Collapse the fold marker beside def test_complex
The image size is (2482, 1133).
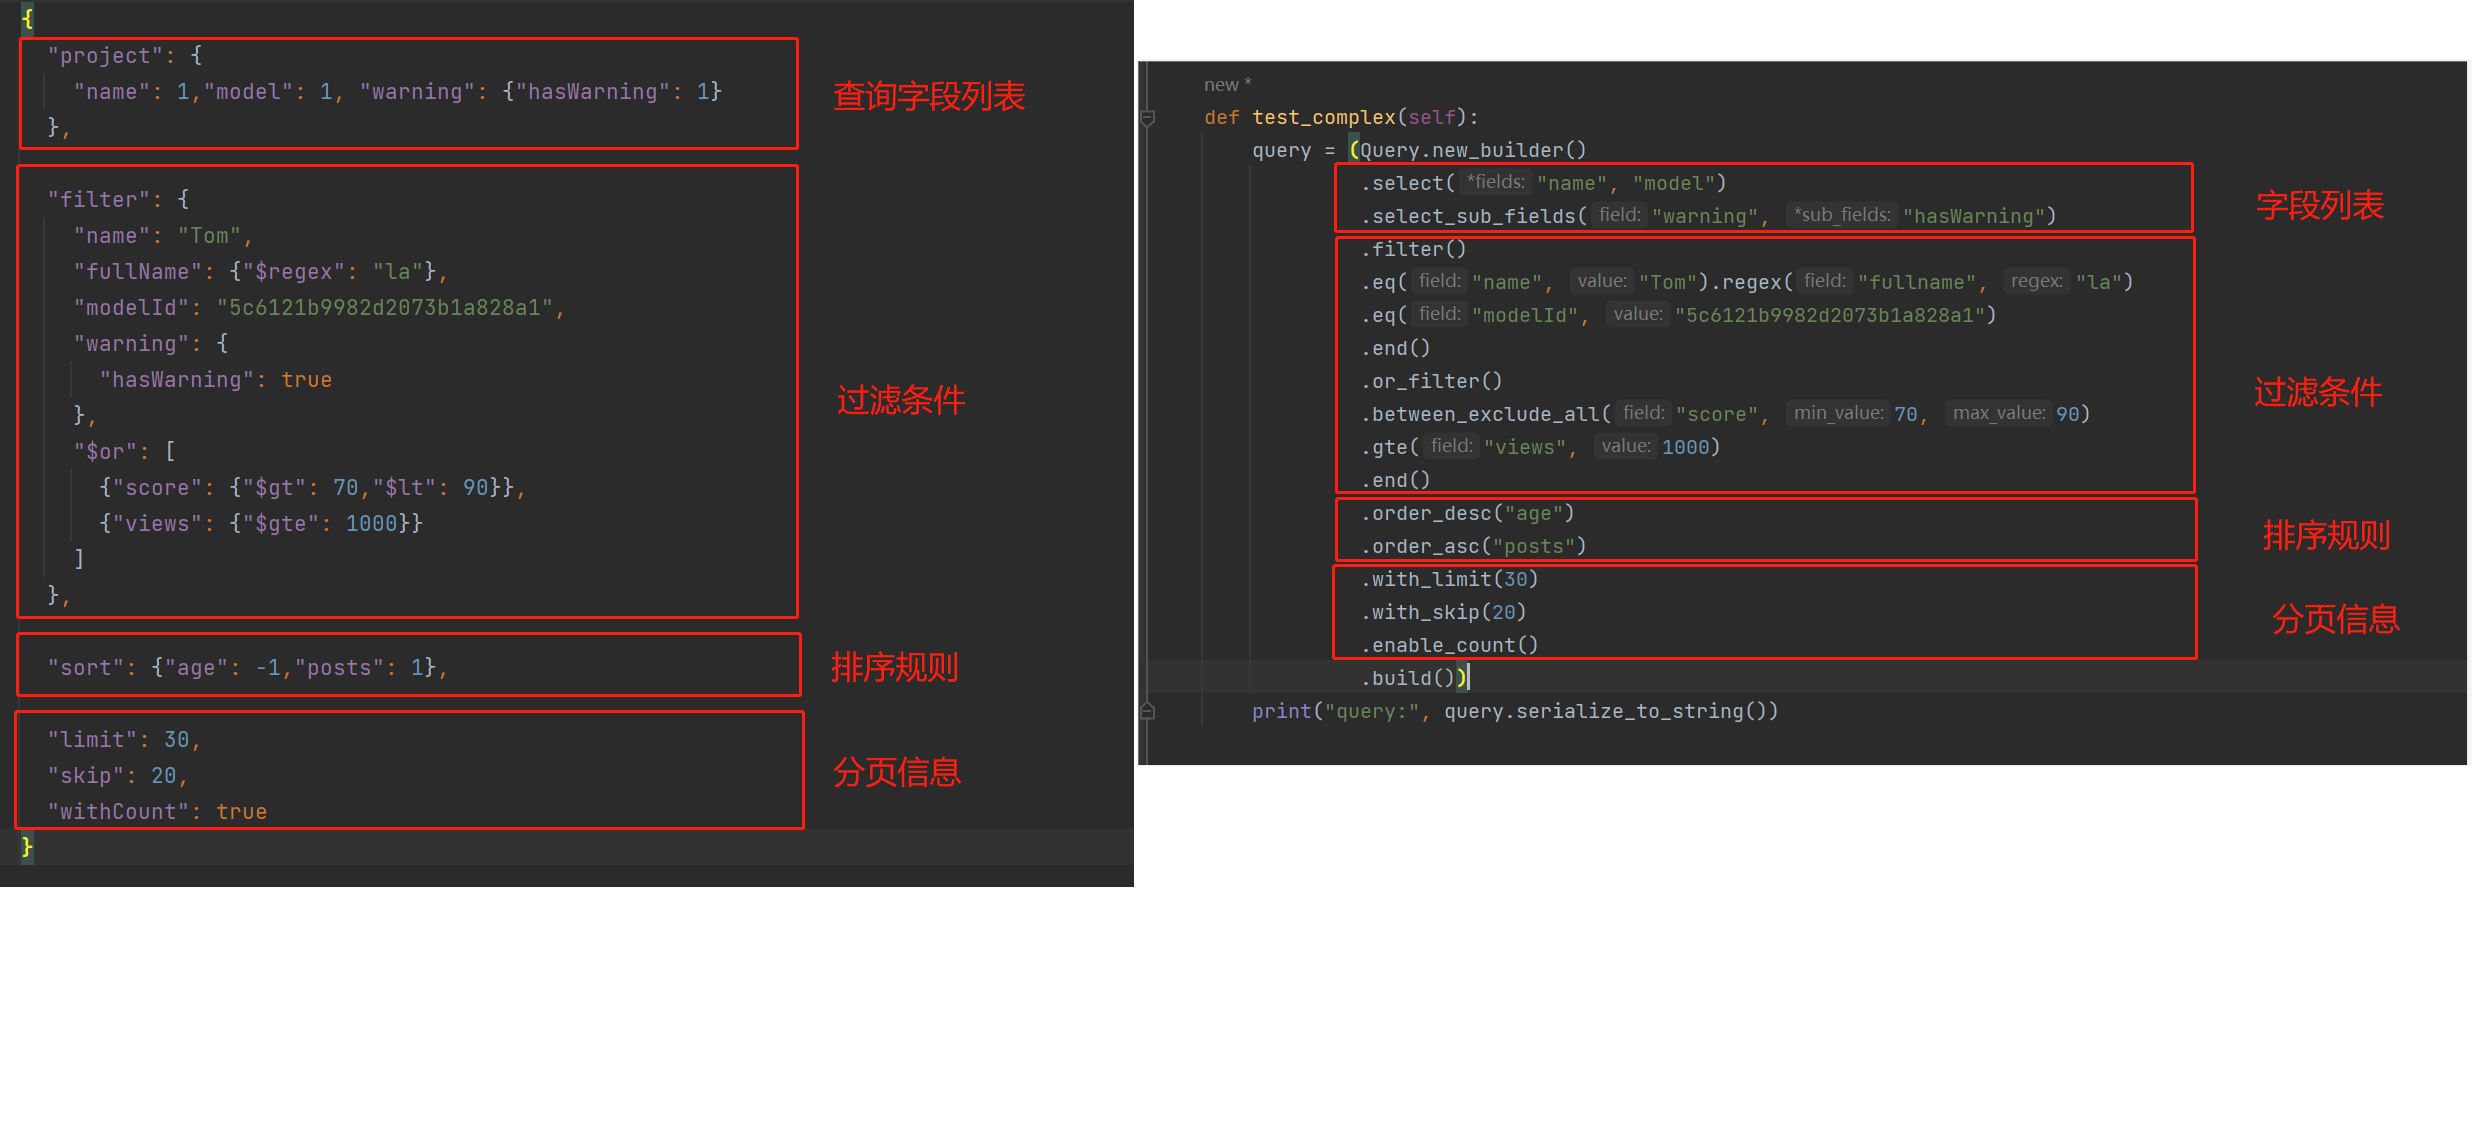pyautogui.click(x=1148, y=118)
